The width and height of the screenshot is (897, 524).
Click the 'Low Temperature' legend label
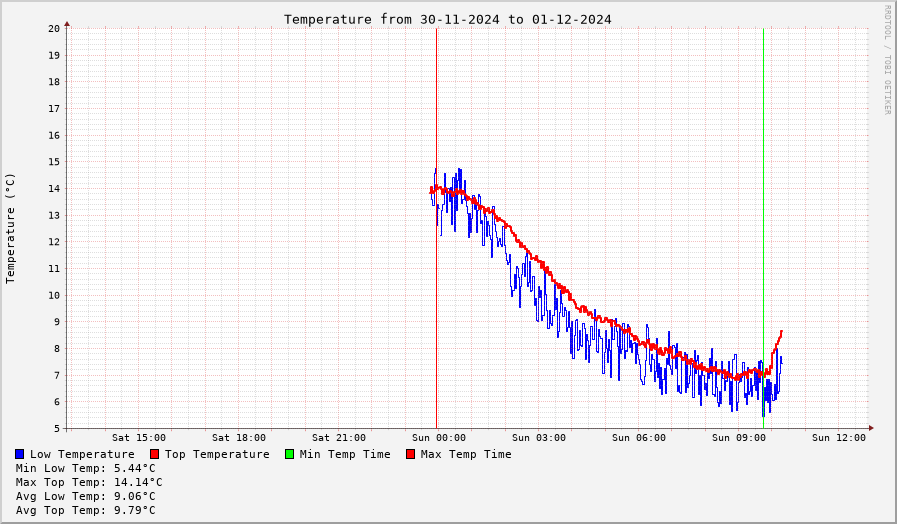point(82,454)
